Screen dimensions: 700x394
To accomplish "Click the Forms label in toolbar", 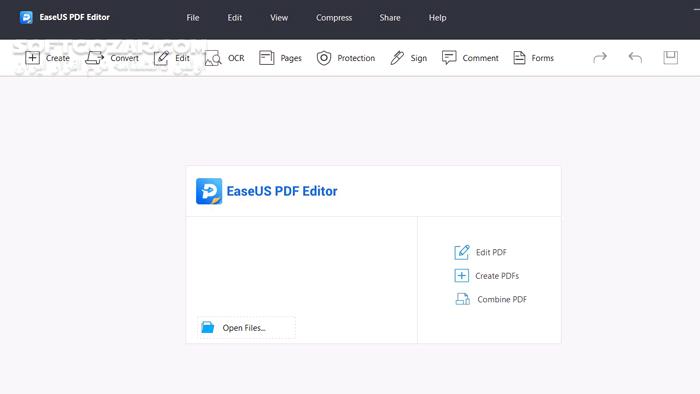I will coord(542,58).
